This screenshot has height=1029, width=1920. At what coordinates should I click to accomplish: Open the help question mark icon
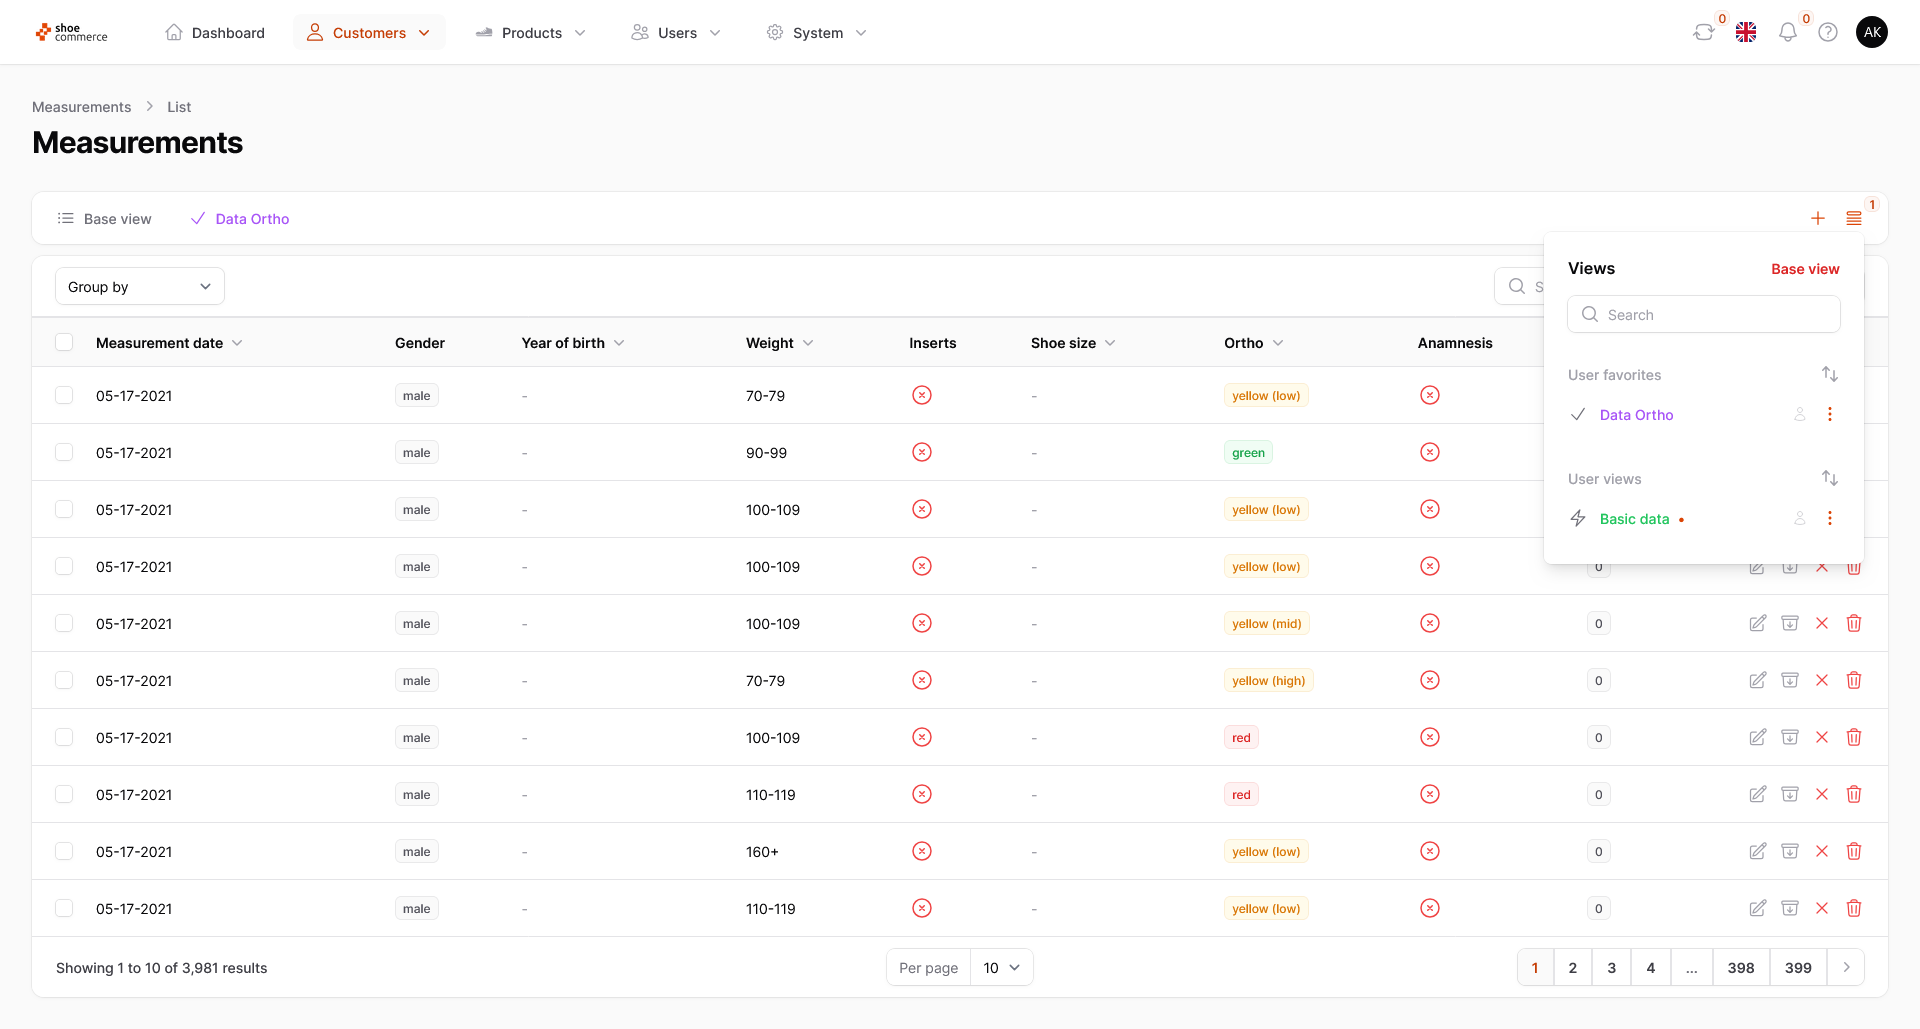[x=1828, y=33]
